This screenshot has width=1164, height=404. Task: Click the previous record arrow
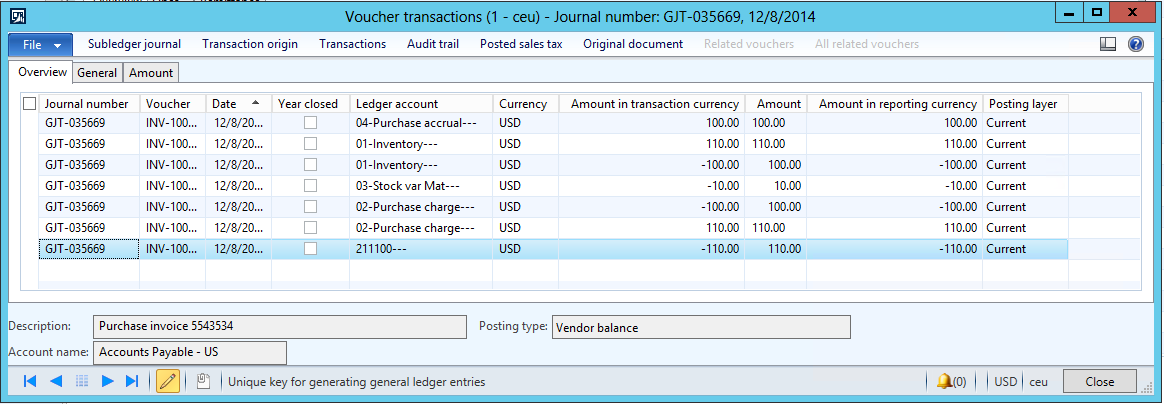[56, 381]
